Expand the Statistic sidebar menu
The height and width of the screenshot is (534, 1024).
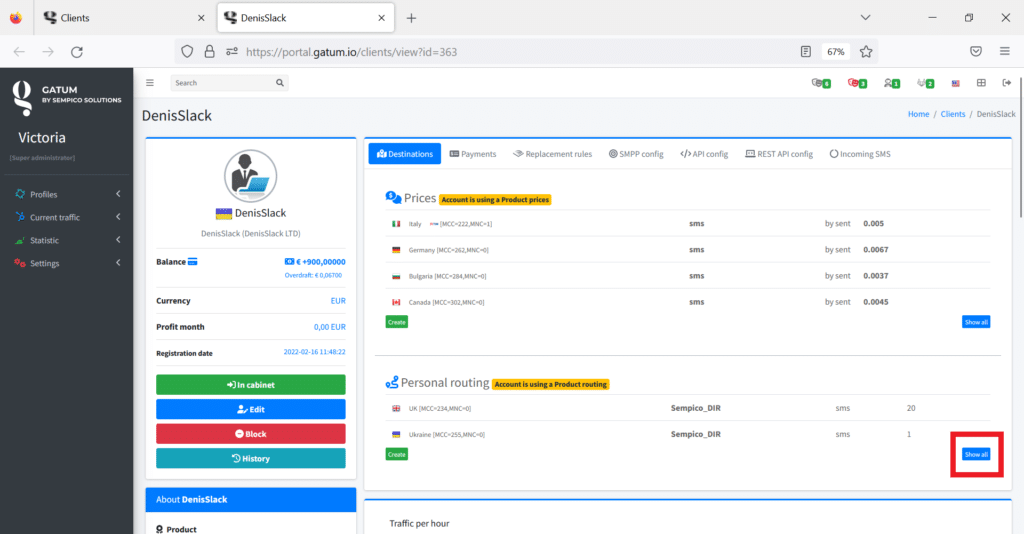(x=67, y=240)
